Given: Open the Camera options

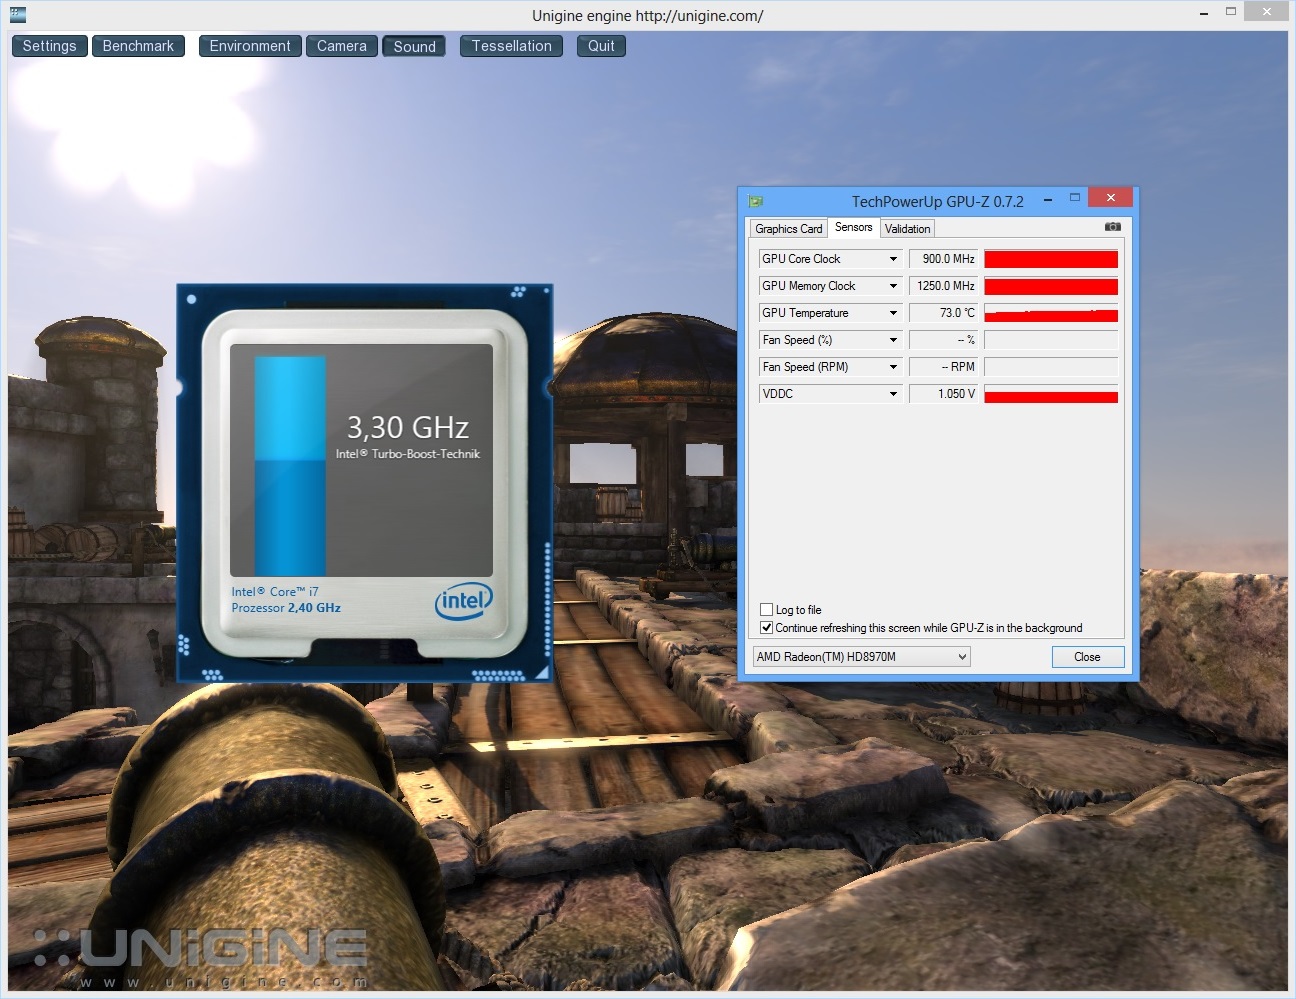Looking at the screenshot, I should tap(342, 46).
